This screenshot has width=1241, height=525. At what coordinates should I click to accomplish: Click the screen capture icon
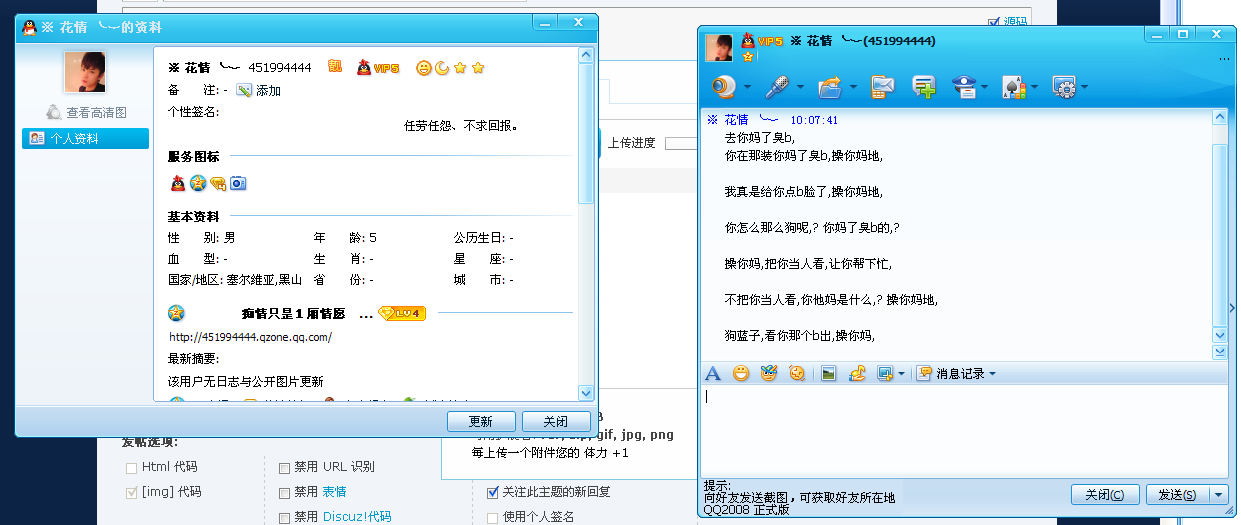[884, 374]
